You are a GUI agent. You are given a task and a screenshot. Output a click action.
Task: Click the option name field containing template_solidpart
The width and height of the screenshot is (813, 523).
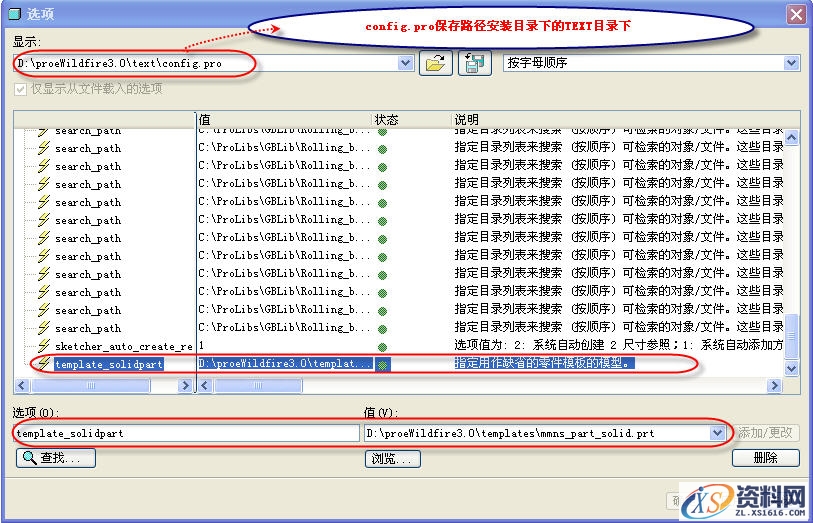tap(186, 433)
